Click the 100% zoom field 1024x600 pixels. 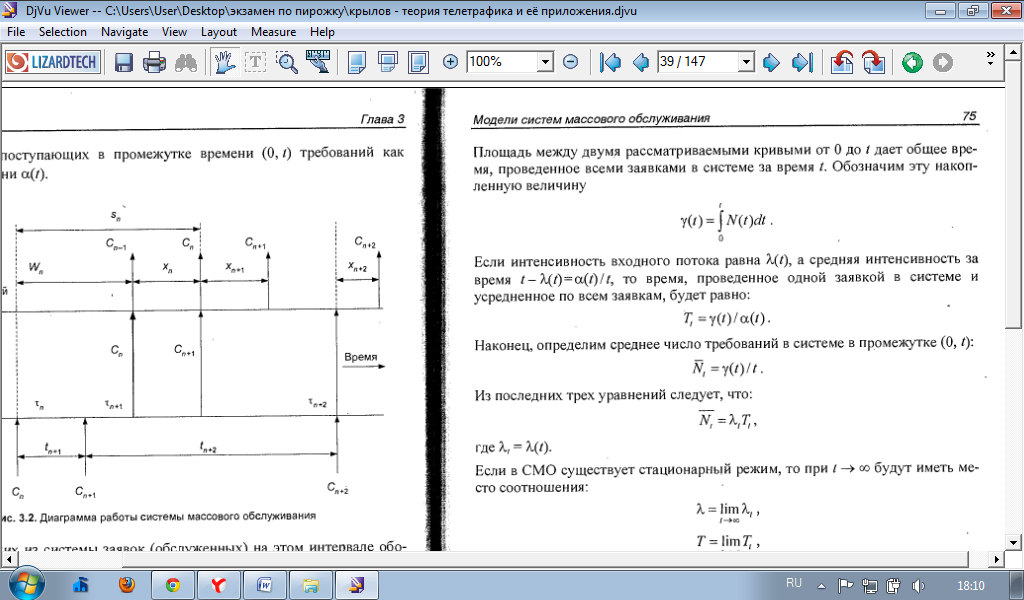(x=502, y=62)
